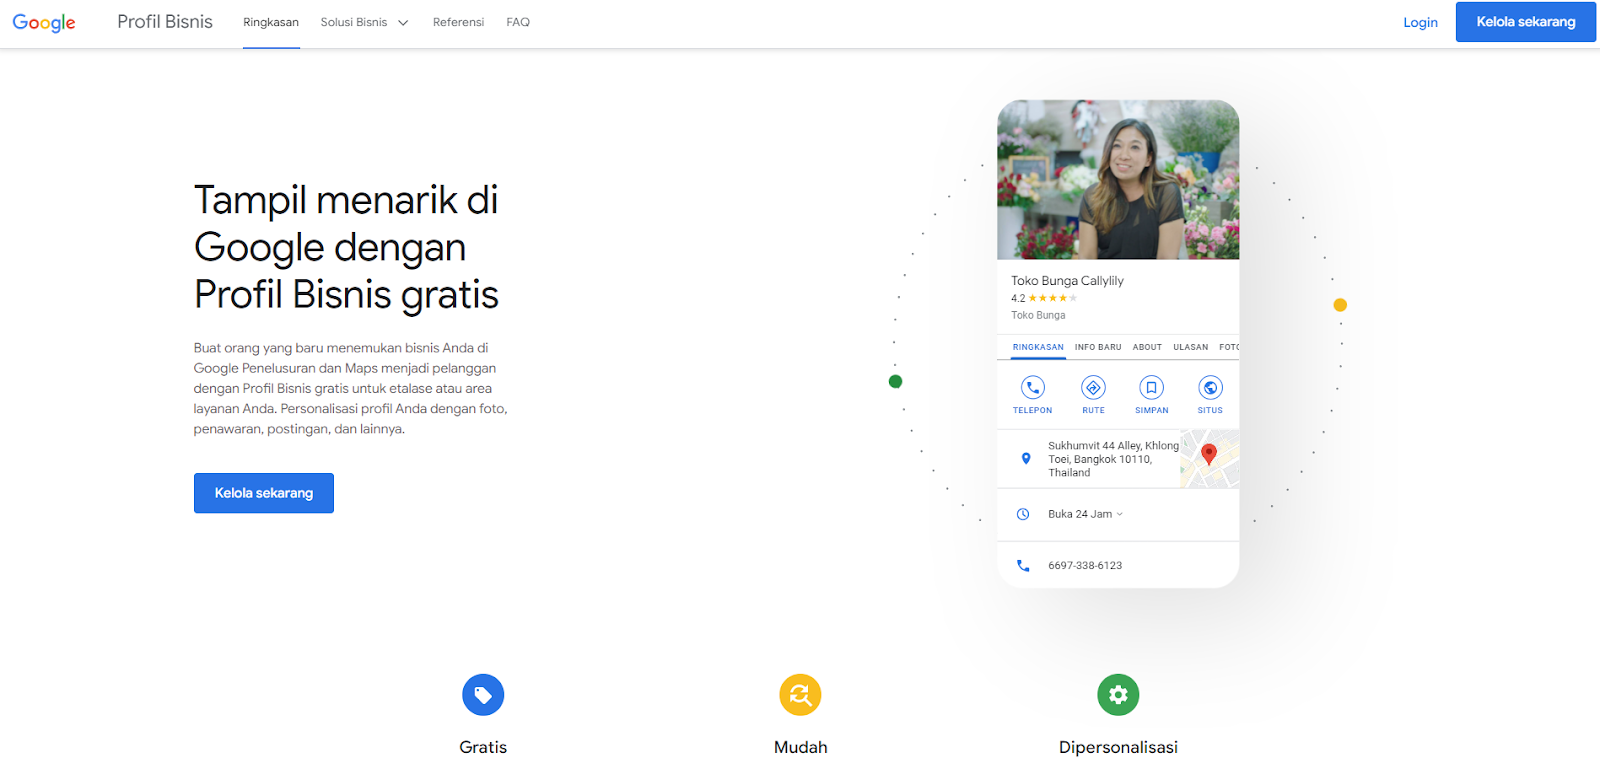
Task: Open the Ringkasan nav tab
Action: point(271,22)
